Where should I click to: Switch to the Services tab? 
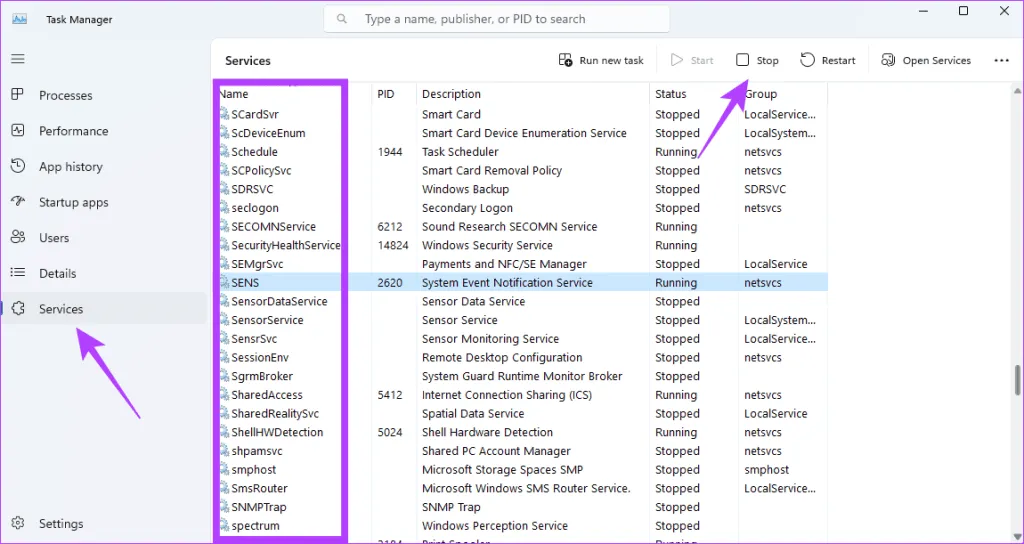[61, 309]
